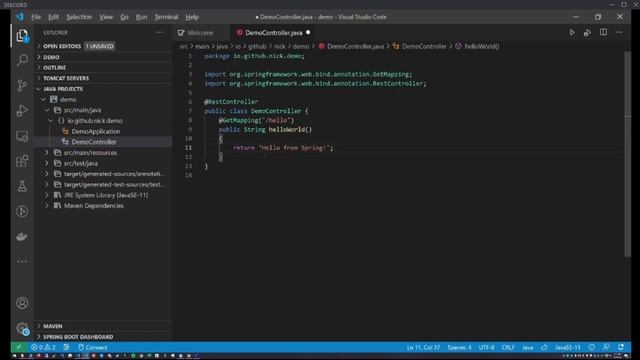Image resolution: width=640 pixels, height=360 pixels.
Task: Open the Run and Debug view
Action: tap(22, 111)
